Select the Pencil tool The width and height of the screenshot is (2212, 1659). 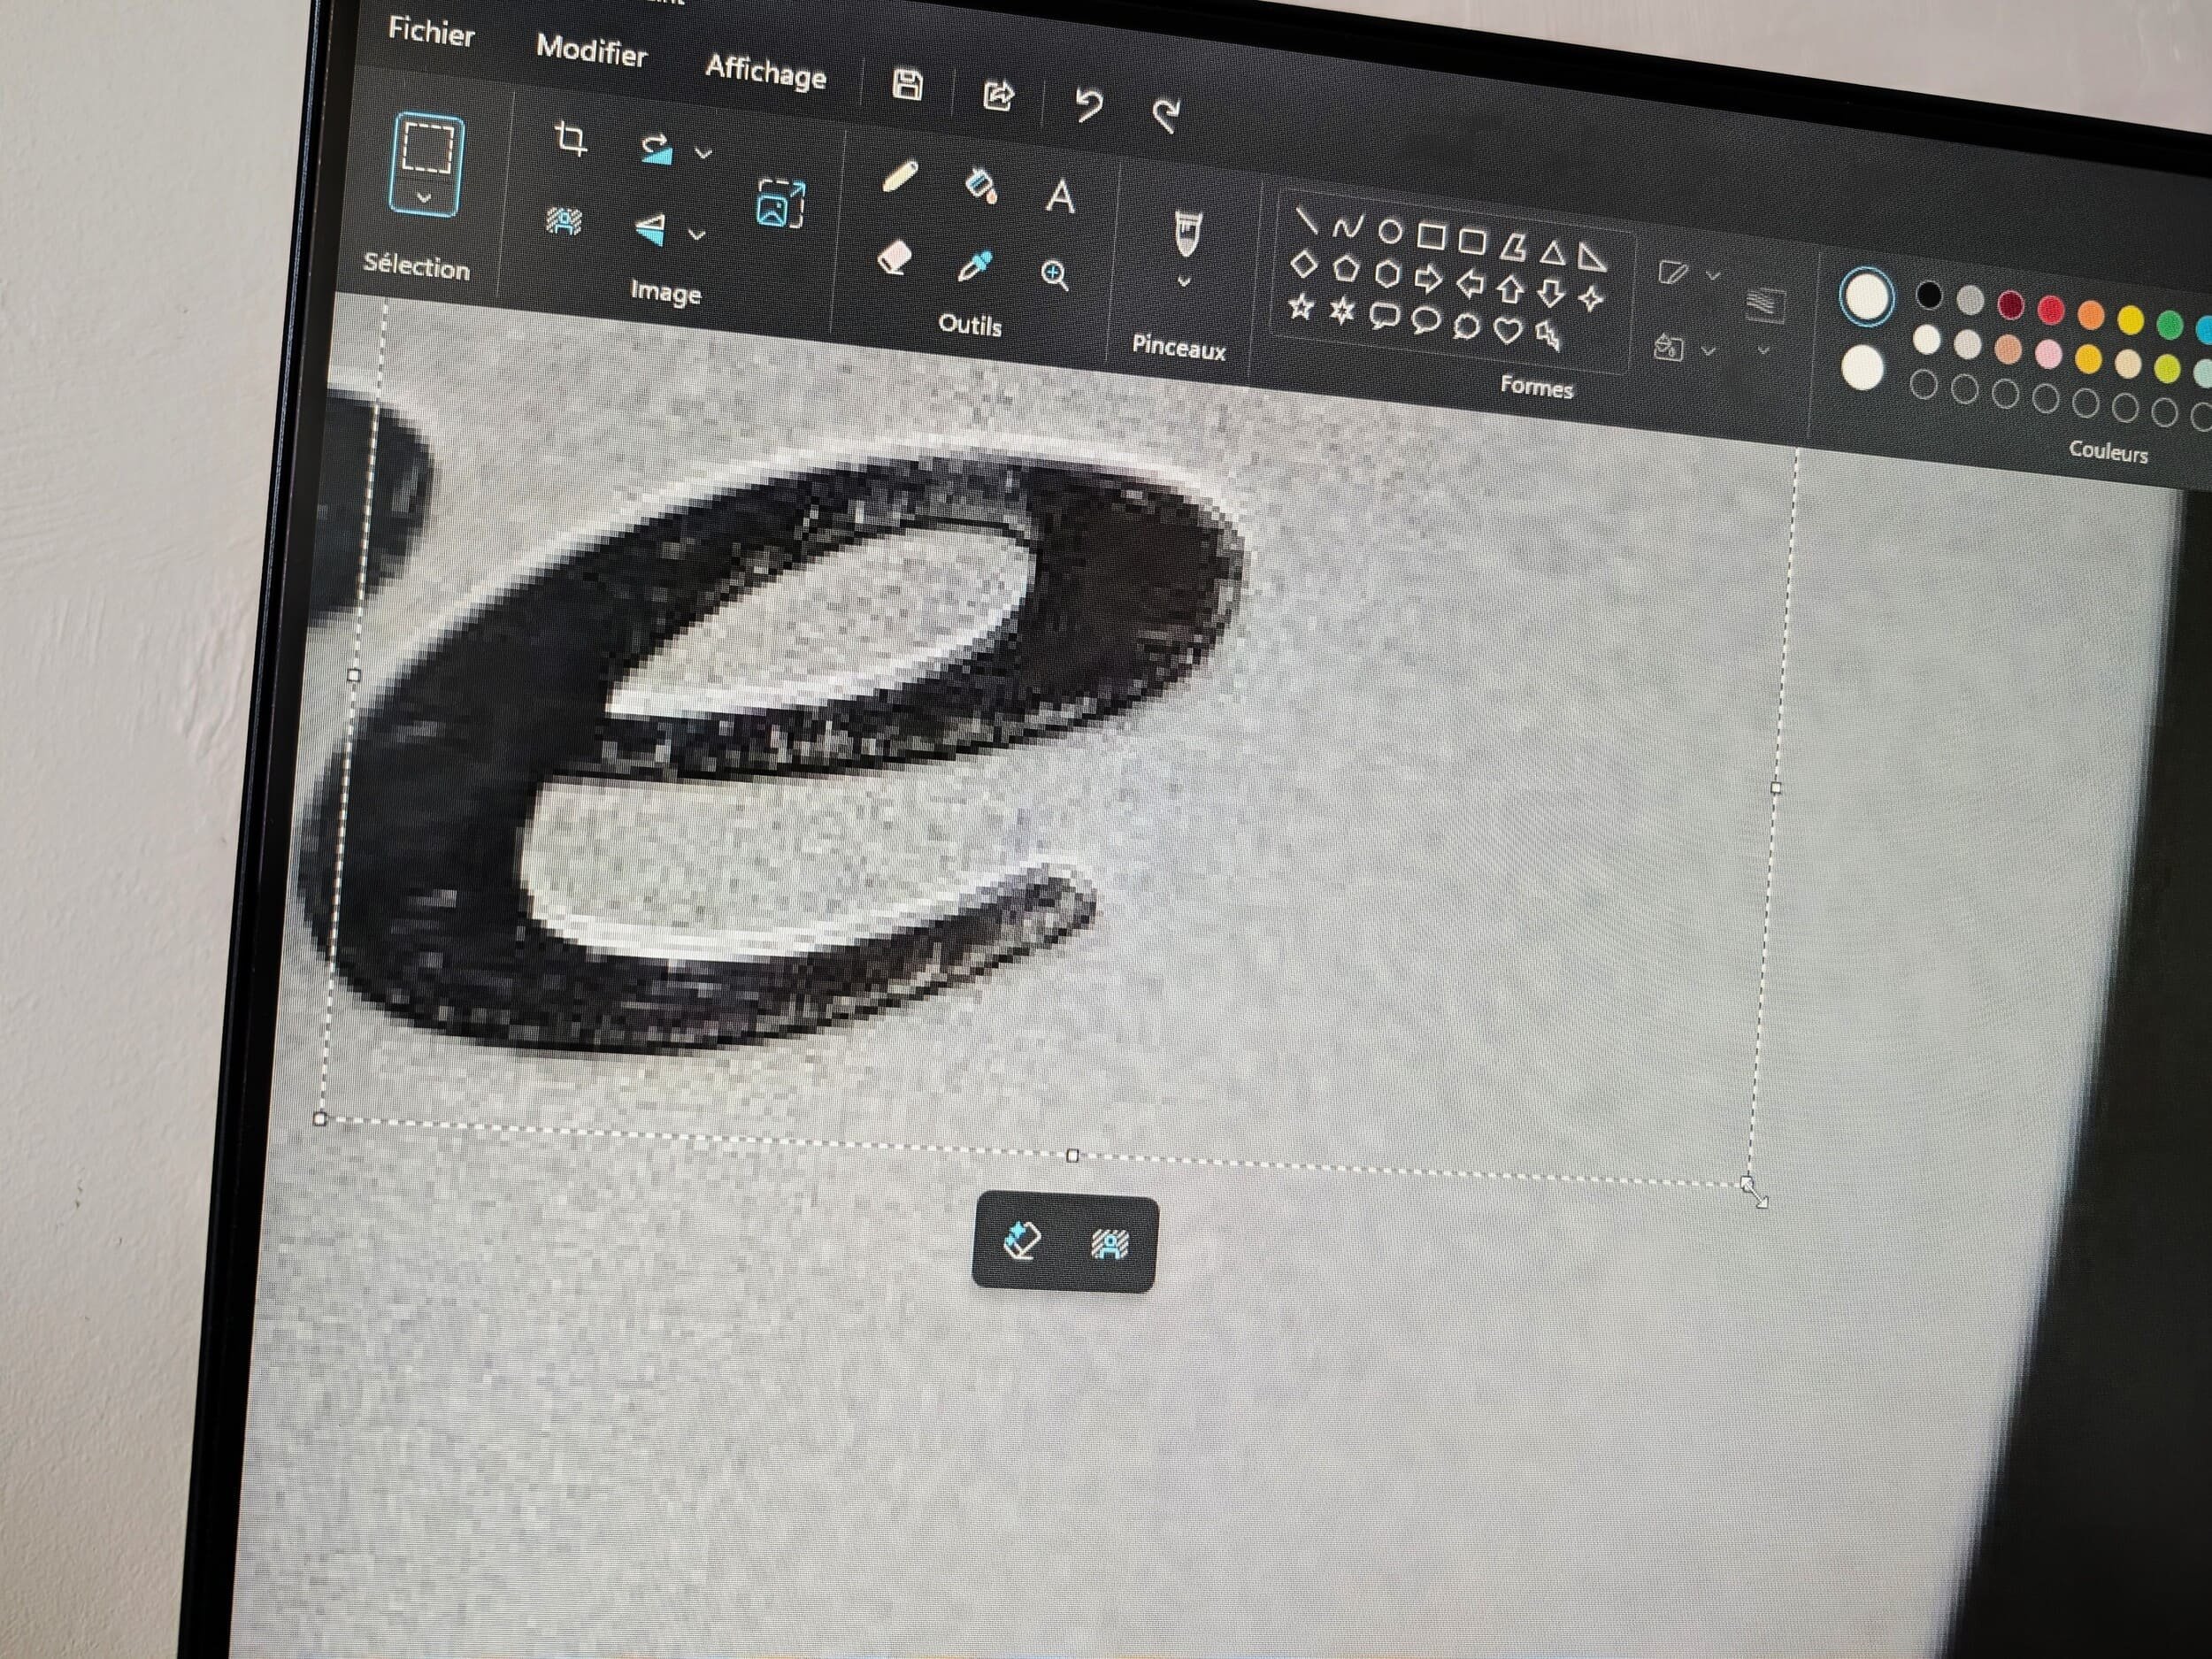click(900, 178)
